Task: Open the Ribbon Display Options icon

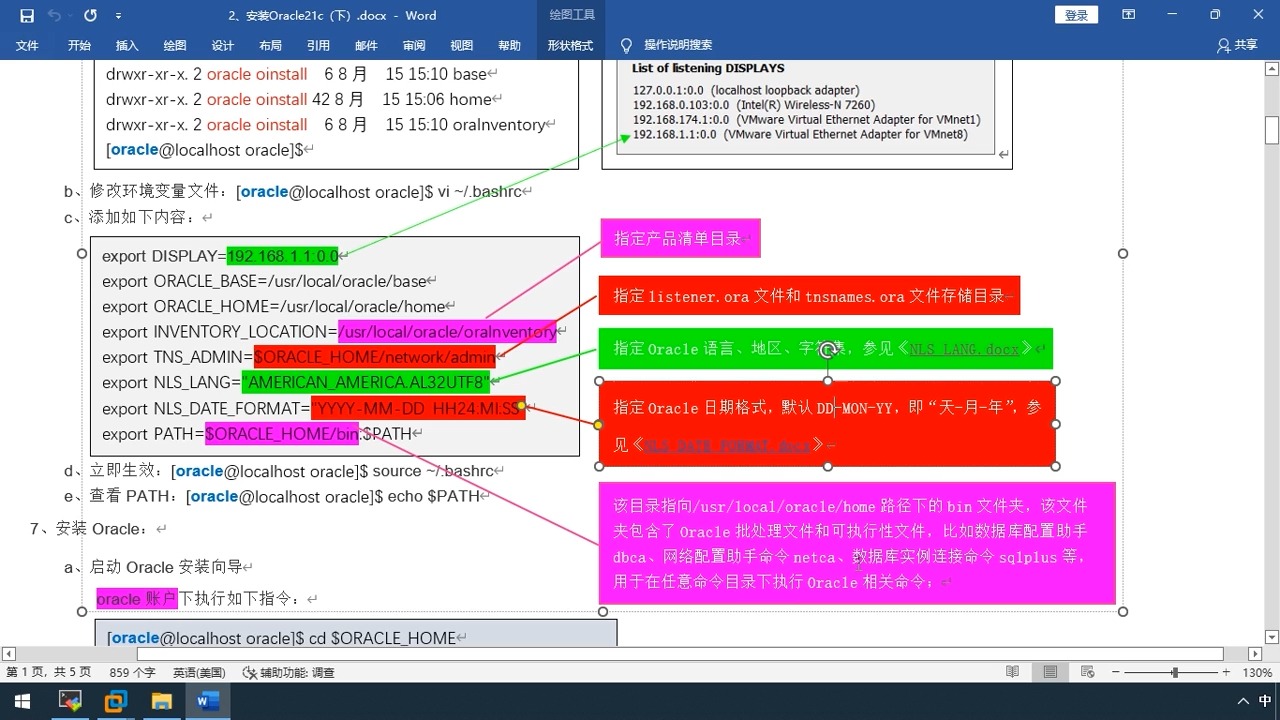Action: (x=1128, y=15)
